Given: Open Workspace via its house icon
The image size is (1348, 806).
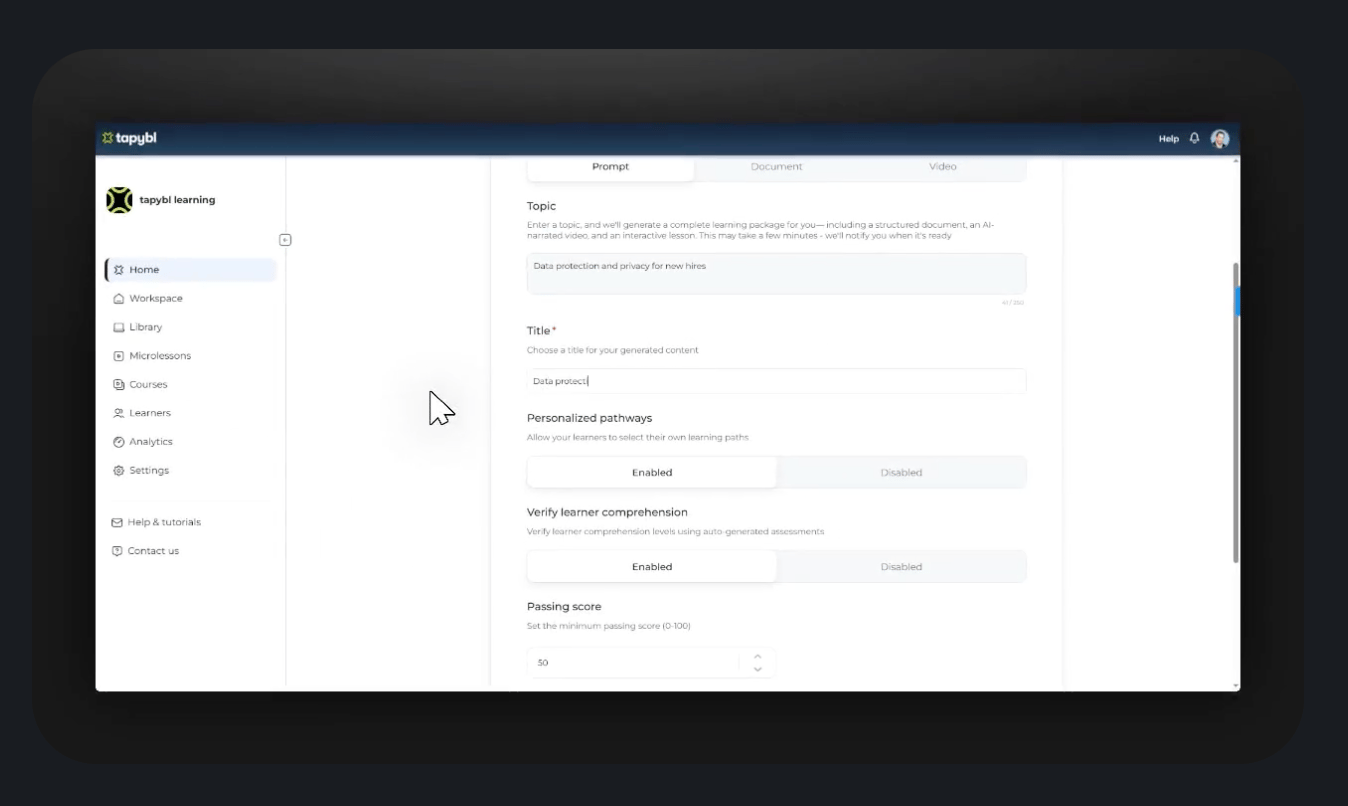Looking at the screenshot, I should (x=119, y=299).
